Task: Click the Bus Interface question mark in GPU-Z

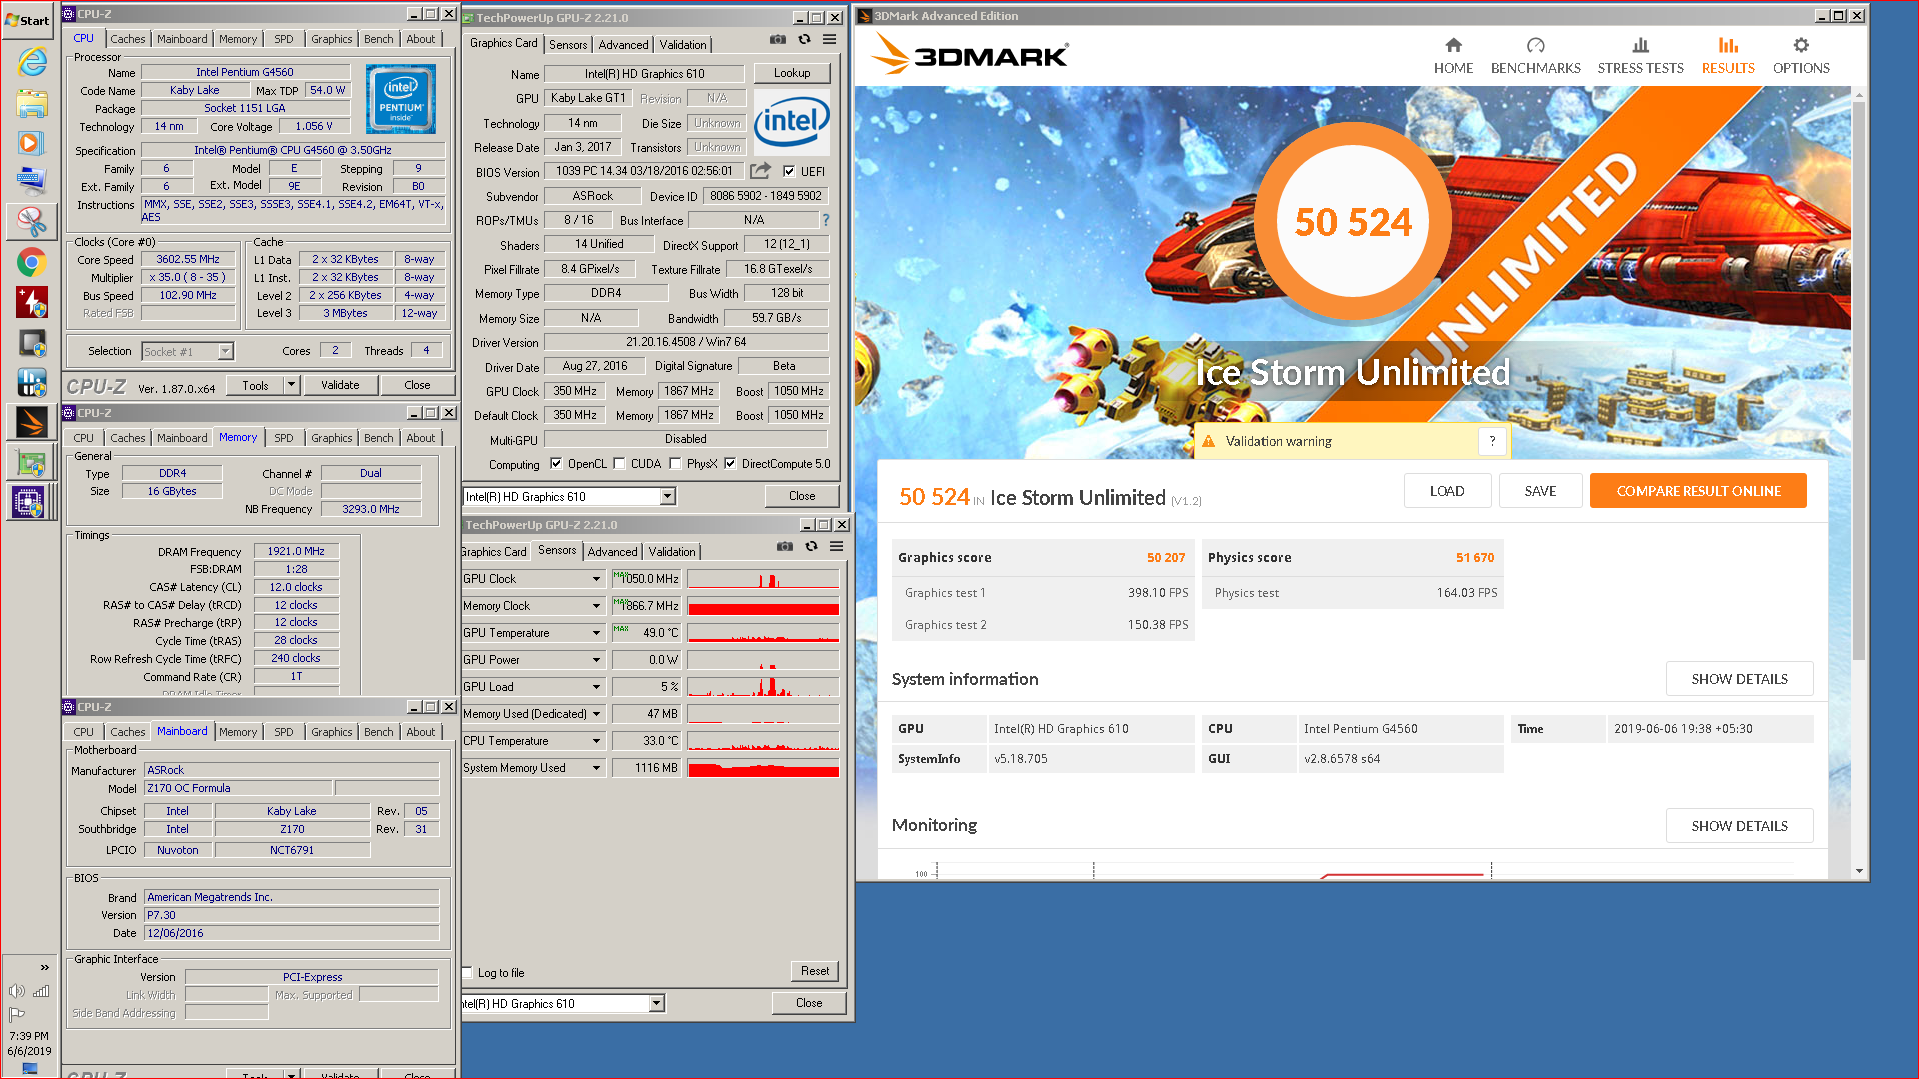Action: tap(825, 220)
